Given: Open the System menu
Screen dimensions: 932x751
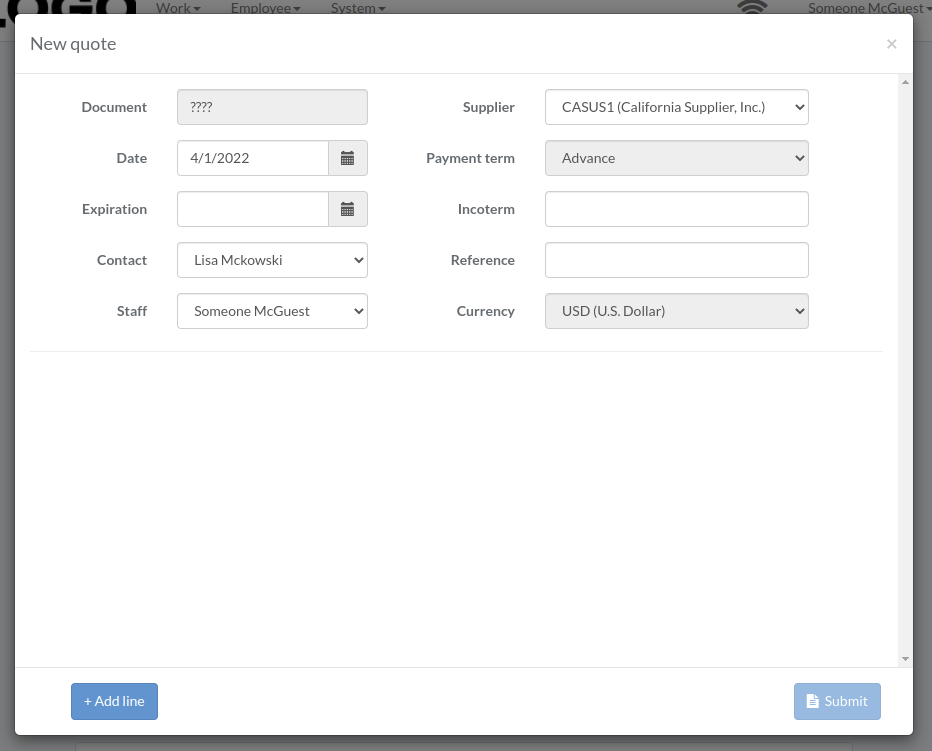Looking at the screenshot, I should pyautogui.click(x=358, y=8).
